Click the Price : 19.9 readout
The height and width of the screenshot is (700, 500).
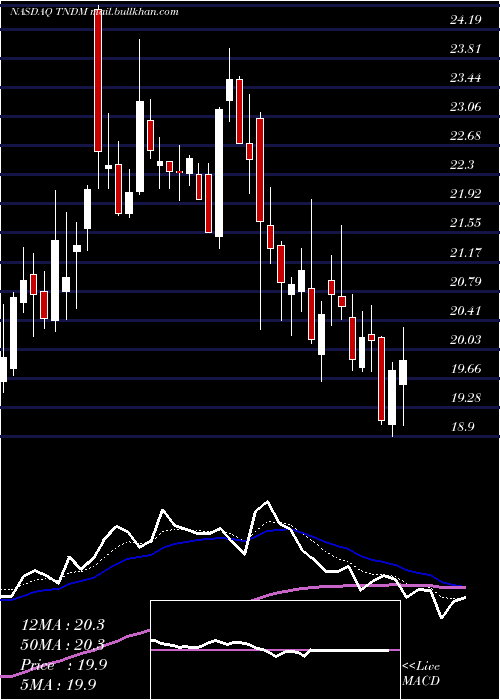click(x=64, y=665)
